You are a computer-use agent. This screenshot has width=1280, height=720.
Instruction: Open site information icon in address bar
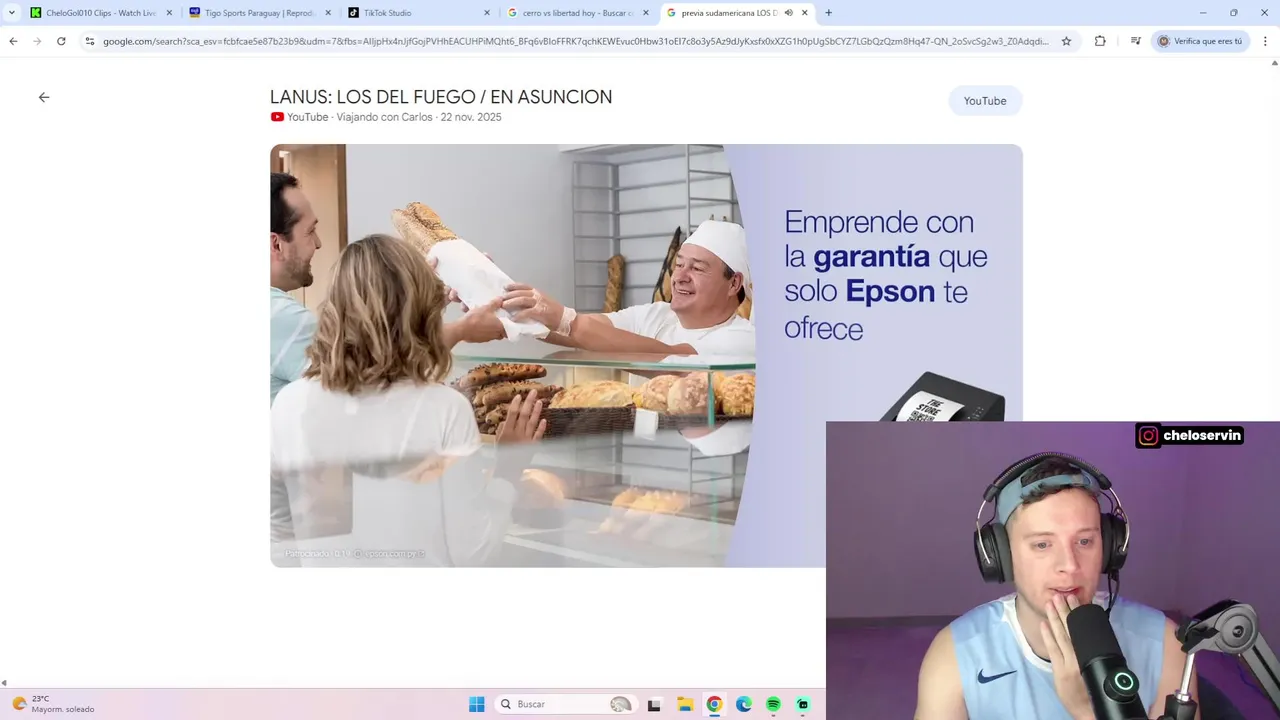(x=90, y=41)
